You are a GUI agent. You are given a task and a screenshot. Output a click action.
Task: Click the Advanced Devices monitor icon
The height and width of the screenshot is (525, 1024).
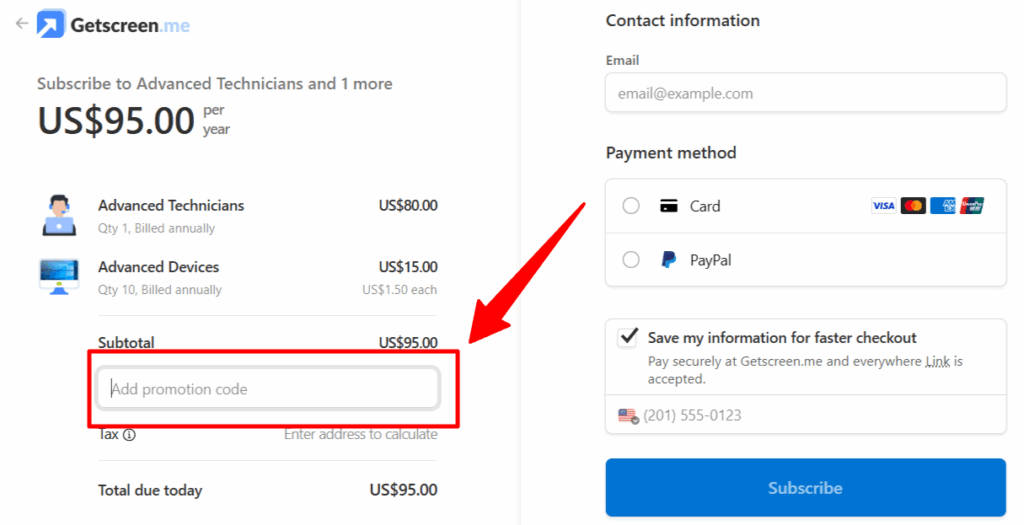[59, 276]
